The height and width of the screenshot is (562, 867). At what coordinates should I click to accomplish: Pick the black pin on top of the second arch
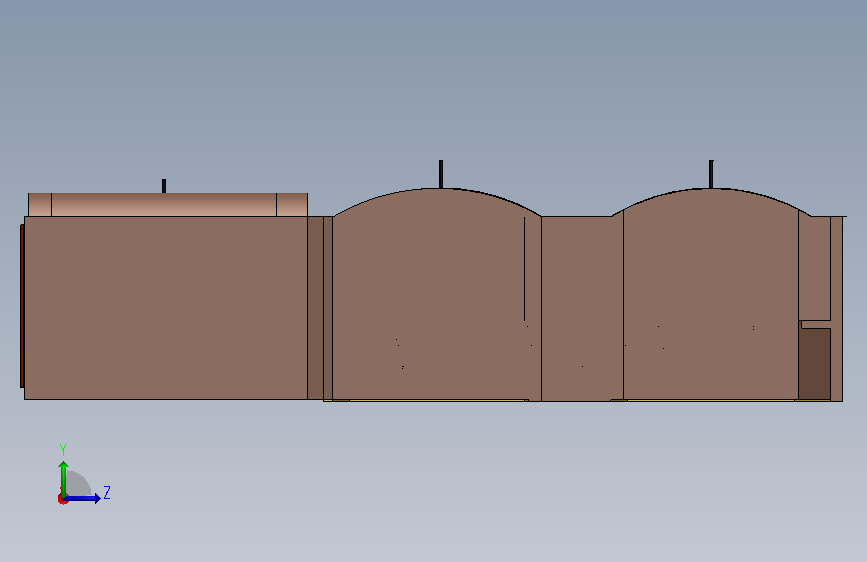coord(711,174)
